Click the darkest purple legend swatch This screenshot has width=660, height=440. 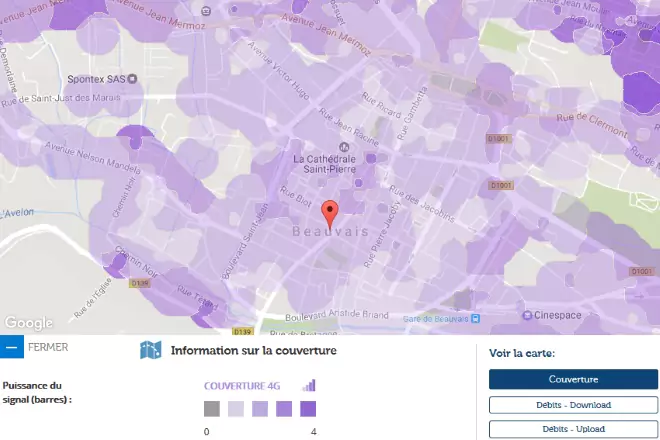pyautogui.click(x=308, y=409)
